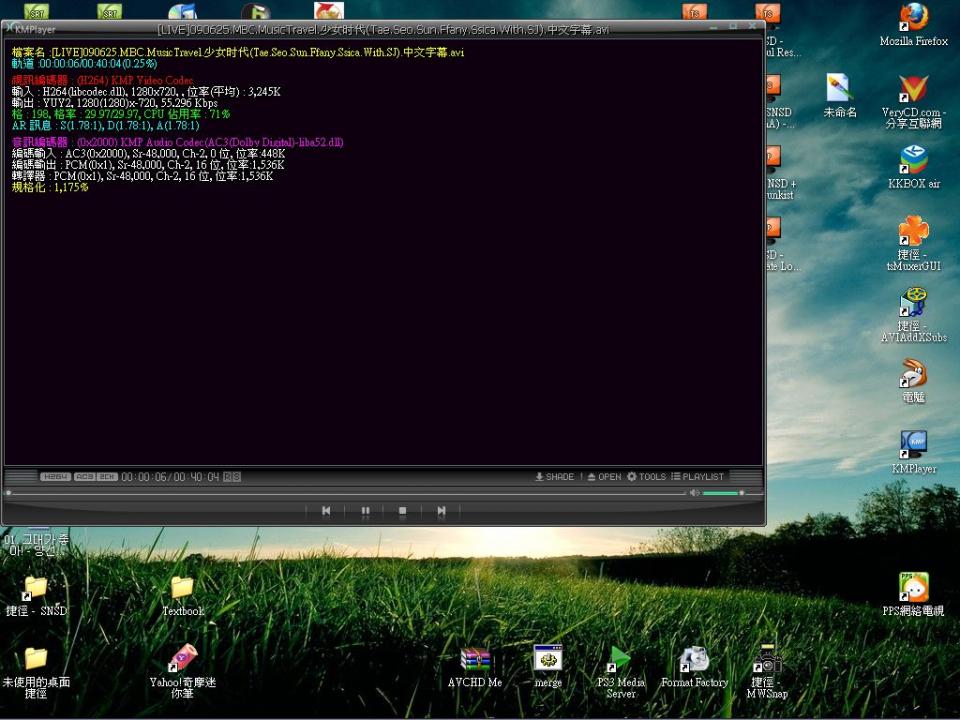This screenshot has height=720, width=960.
Task: Click the OPEN file button
Action: click(x=604, y=477)
